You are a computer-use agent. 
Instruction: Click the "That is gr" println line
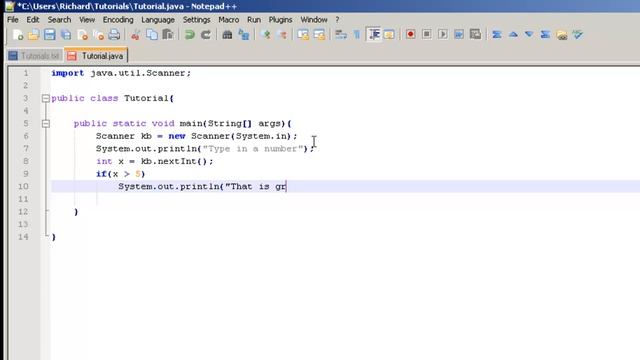pos(202,187)
